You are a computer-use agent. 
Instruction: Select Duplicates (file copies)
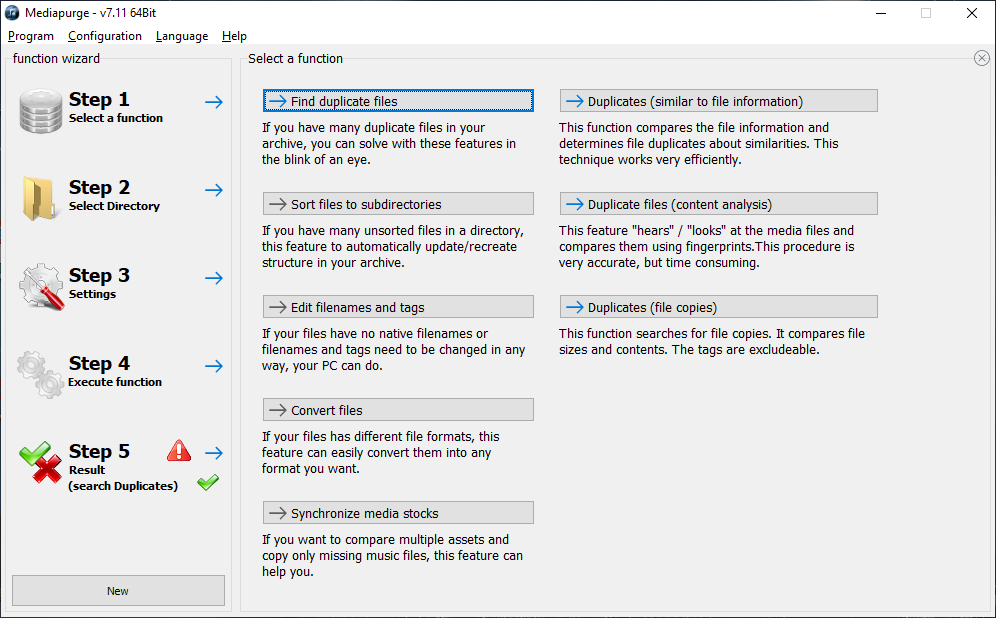(x=718, y=307)
